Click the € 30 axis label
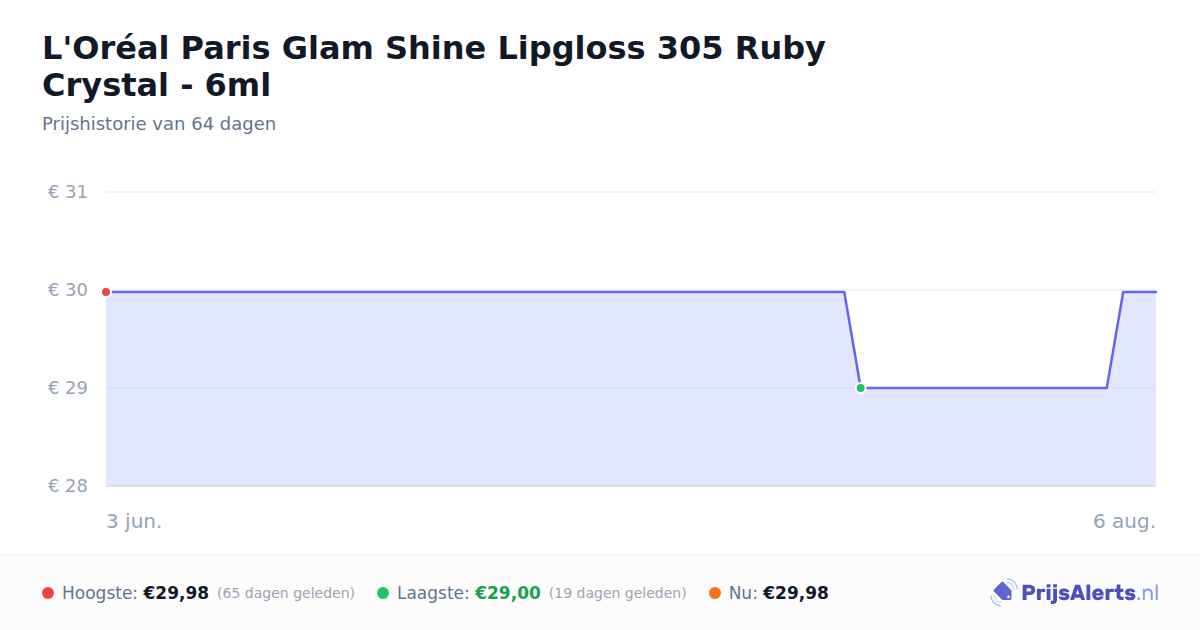The height and width of the screenshot is (630, 1200). (68, 290)
